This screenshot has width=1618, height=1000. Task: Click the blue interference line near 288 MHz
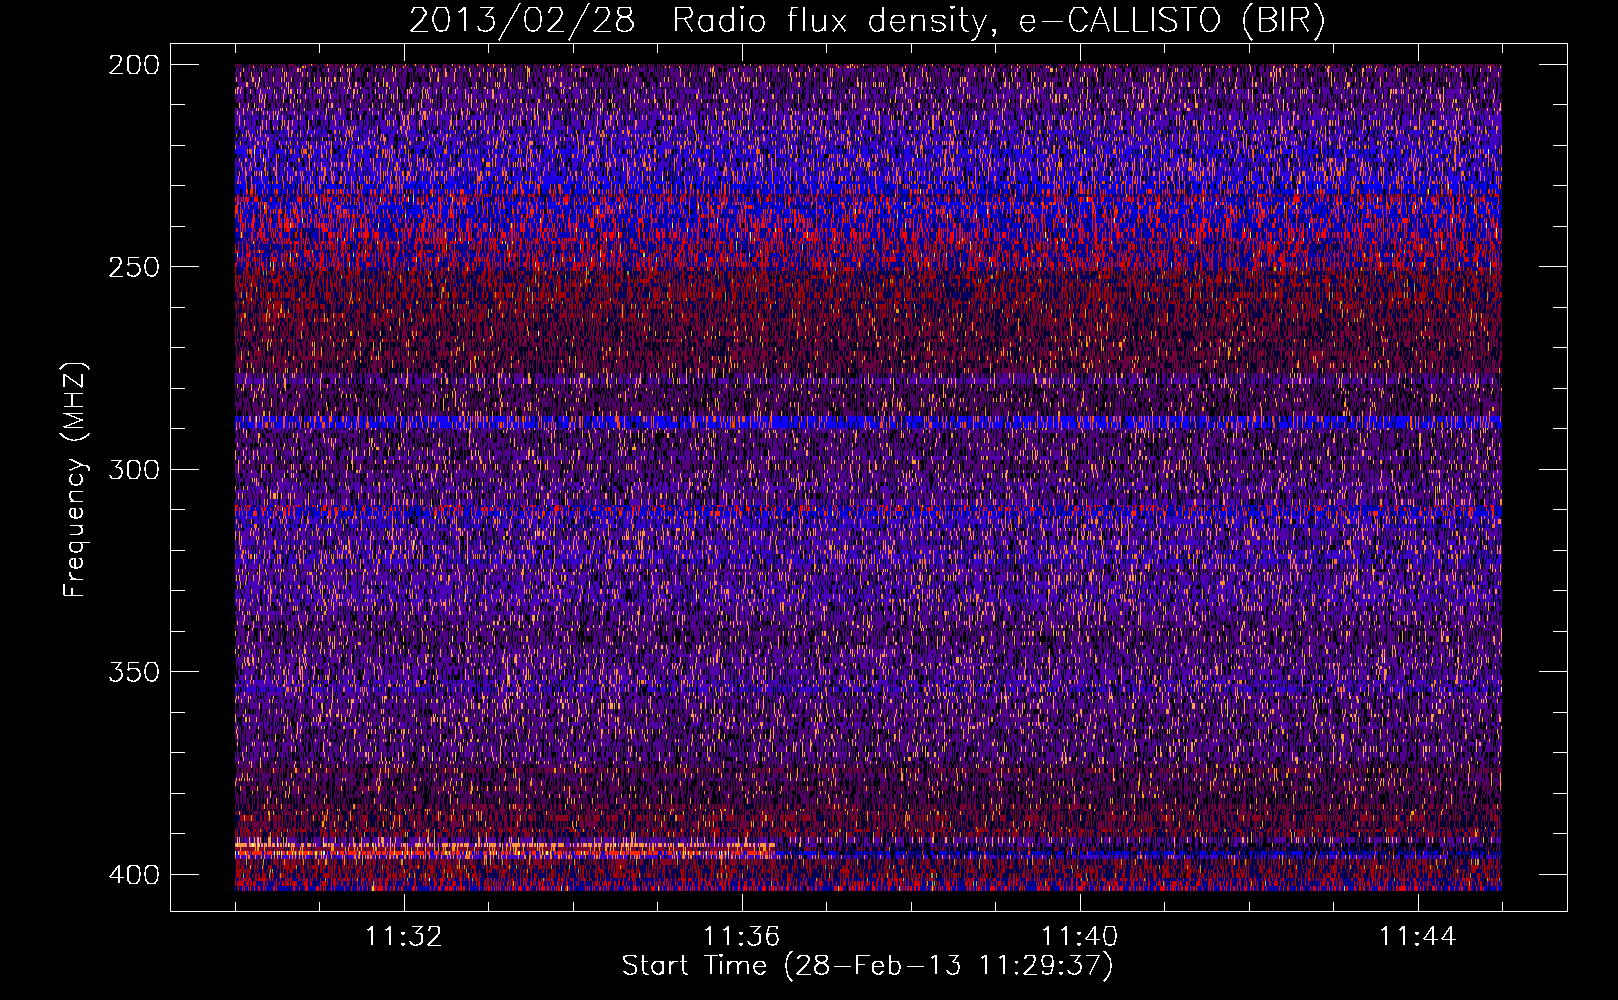point(868,423)
